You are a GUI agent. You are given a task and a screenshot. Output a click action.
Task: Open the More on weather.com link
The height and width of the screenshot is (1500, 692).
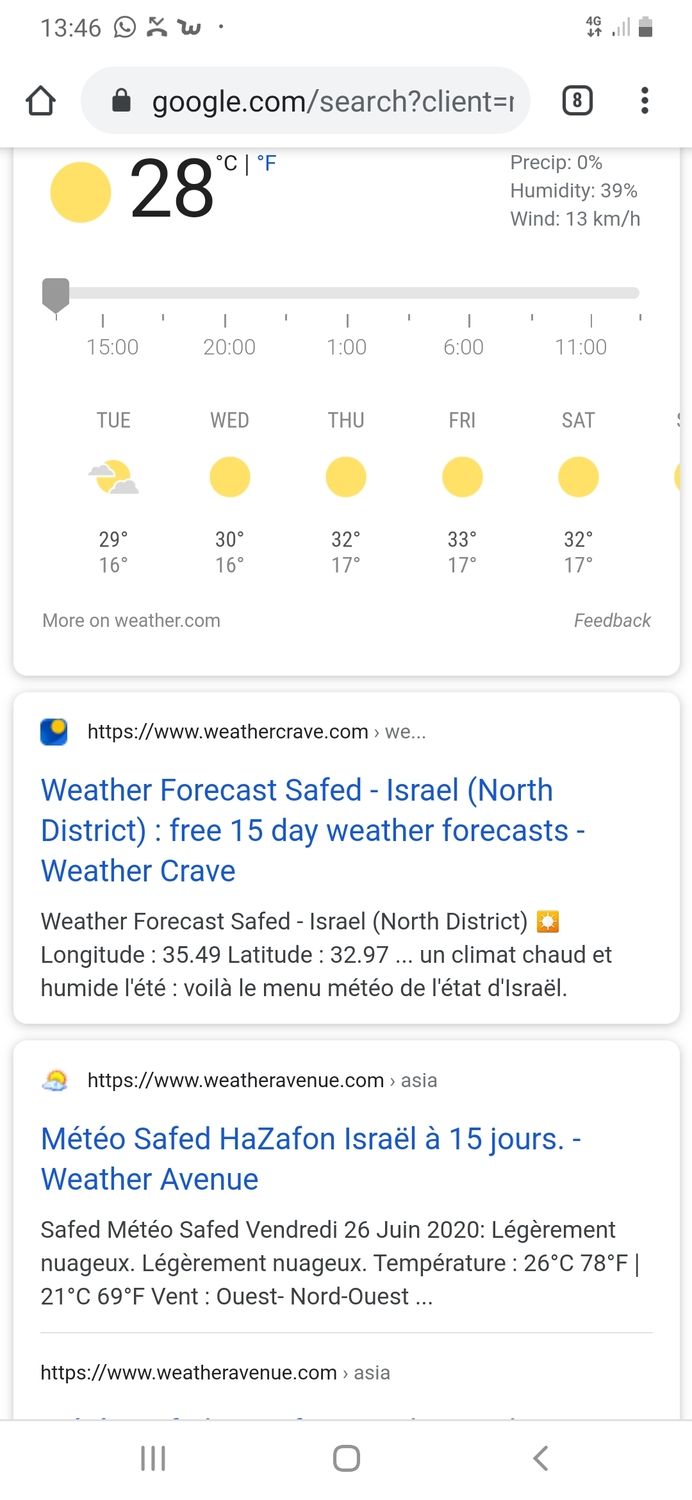131,621
